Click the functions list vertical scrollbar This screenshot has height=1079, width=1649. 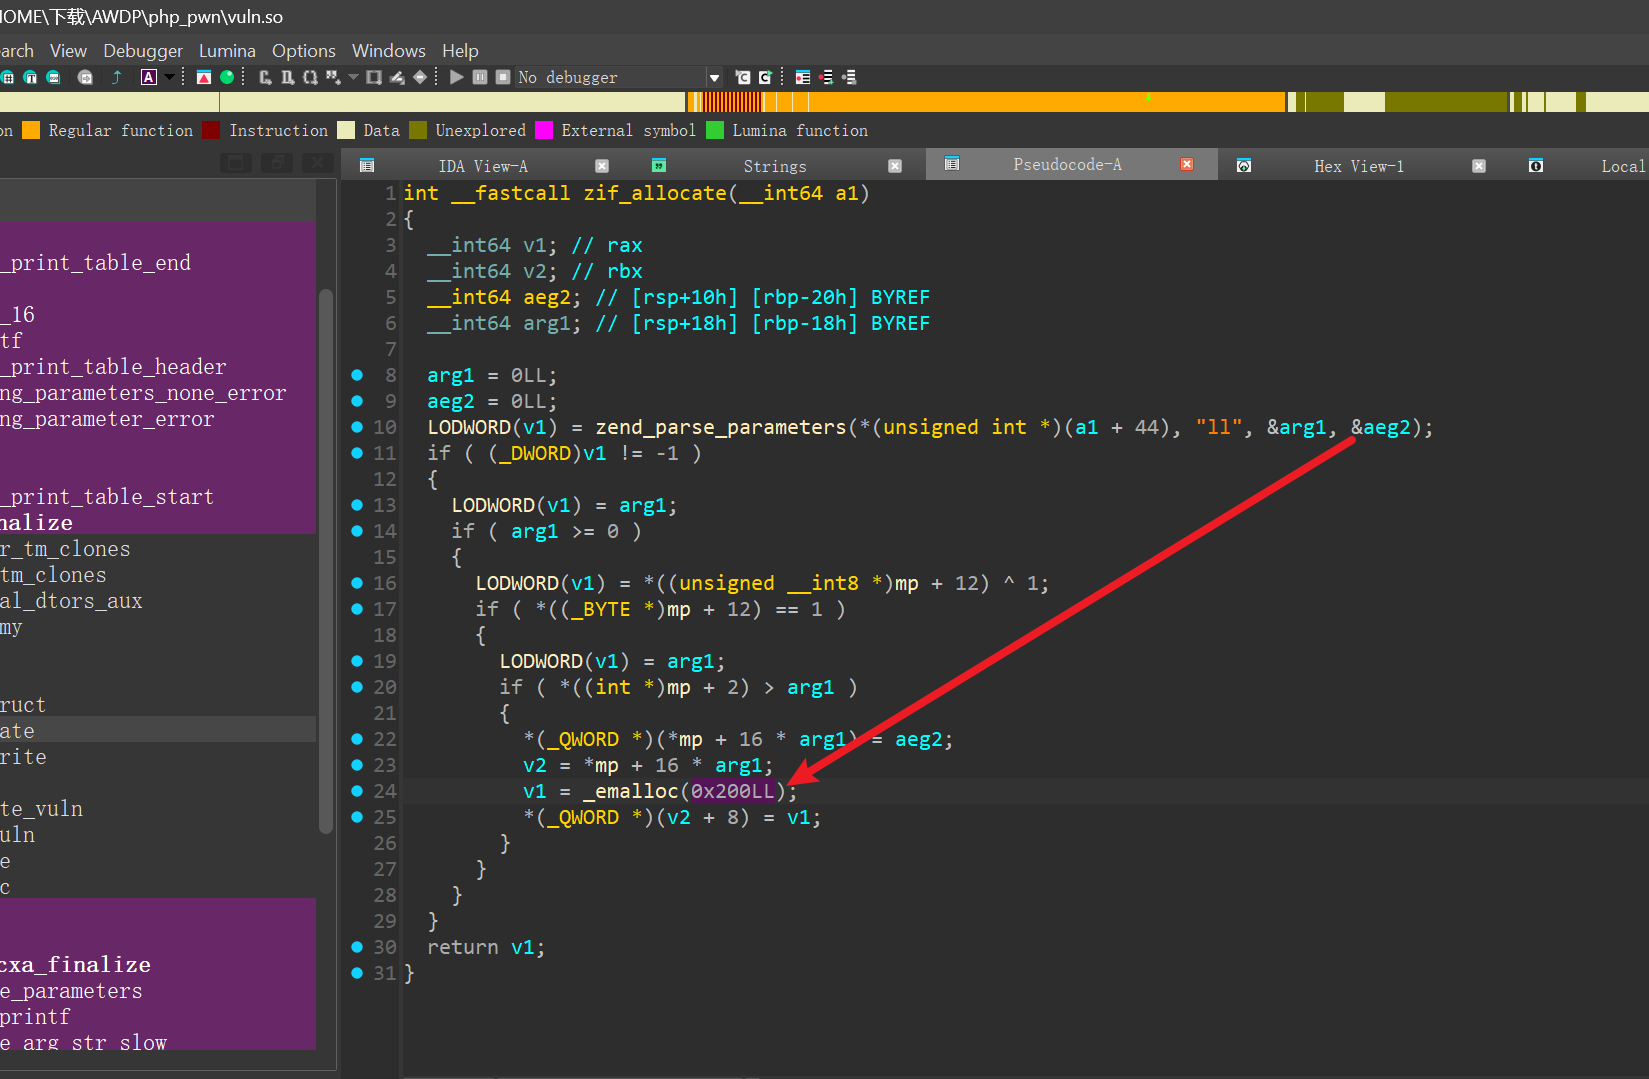(x=325, y=560)
